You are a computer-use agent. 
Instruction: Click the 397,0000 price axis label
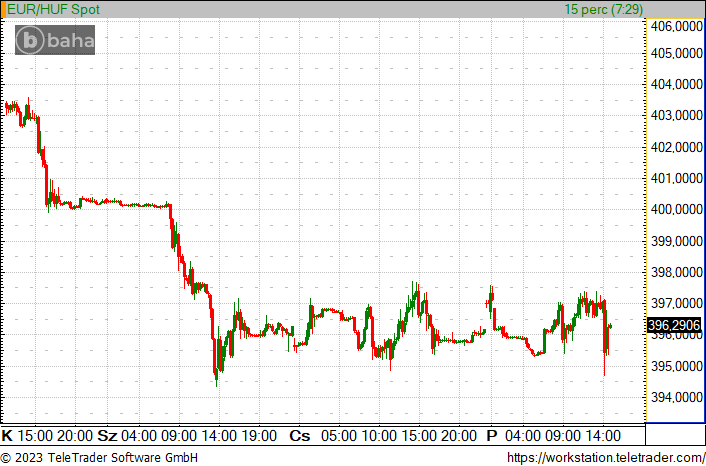point(677,303)
